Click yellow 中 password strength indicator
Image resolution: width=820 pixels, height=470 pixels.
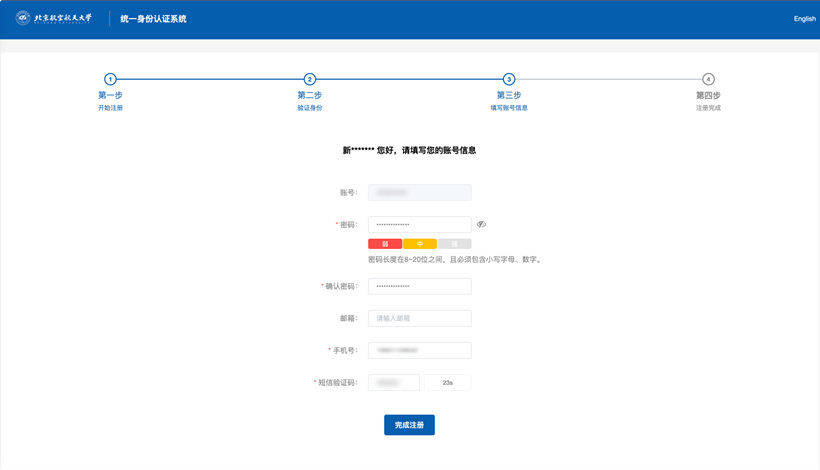coord(419,244)
